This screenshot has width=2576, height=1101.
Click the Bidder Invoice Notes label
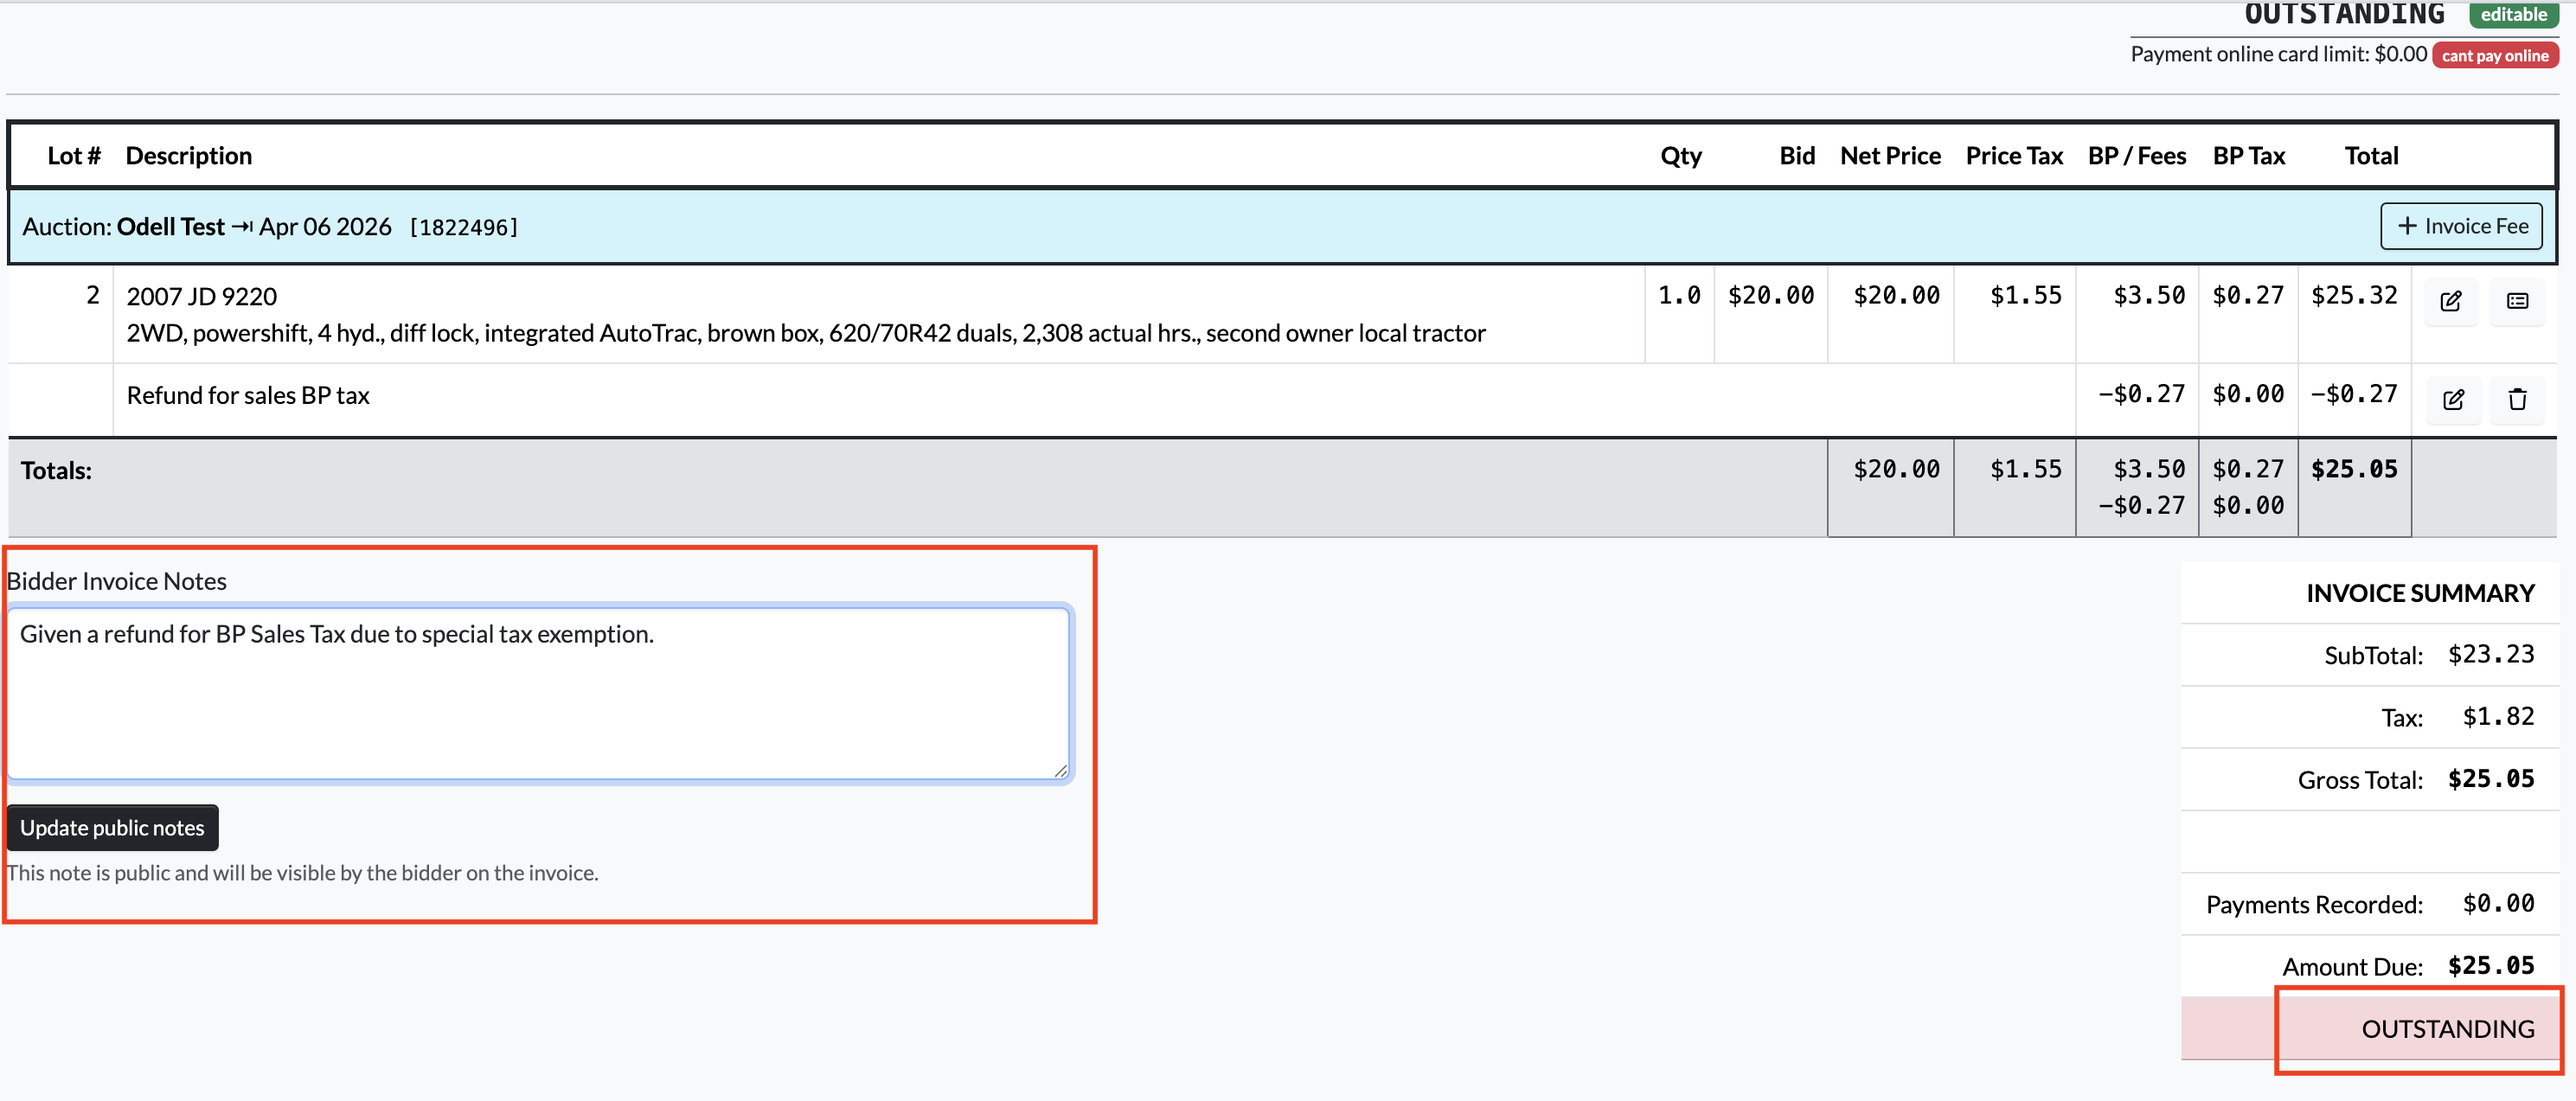tap(117, 581)
